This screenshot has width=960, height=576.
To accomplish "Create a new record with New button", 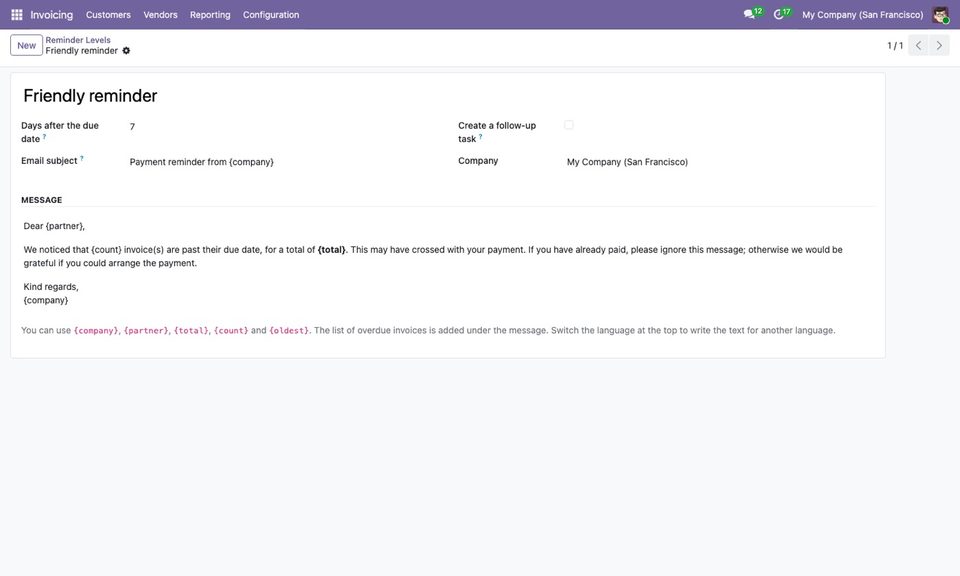I will tap(26, 45).
